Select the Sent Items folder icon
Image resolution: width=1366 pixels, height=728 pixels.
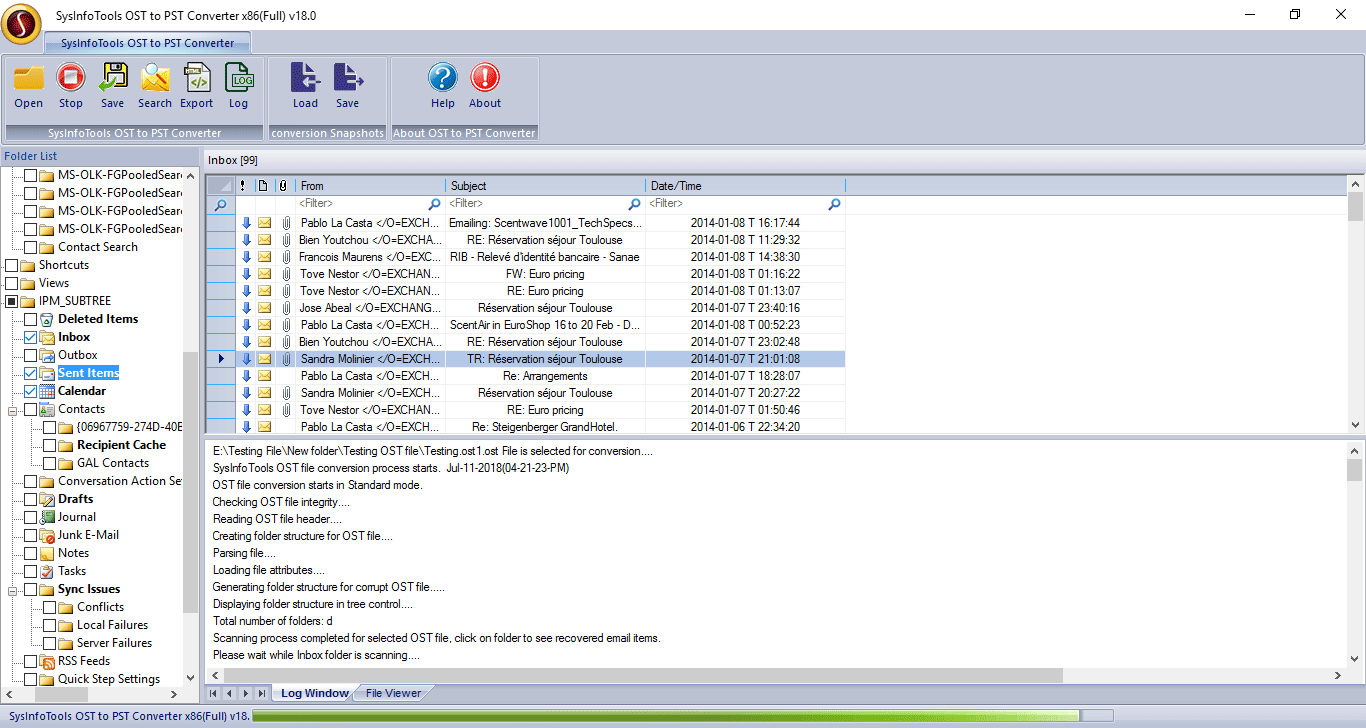pos(47,373)
